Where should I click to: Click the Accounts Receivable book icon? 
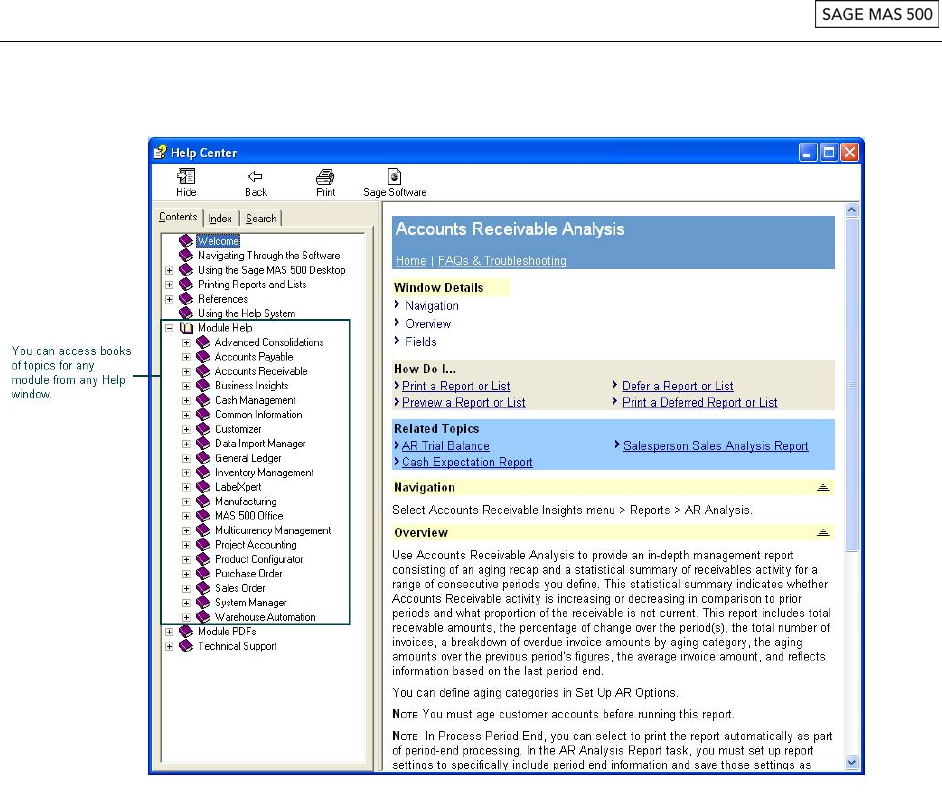click(203, 371)
